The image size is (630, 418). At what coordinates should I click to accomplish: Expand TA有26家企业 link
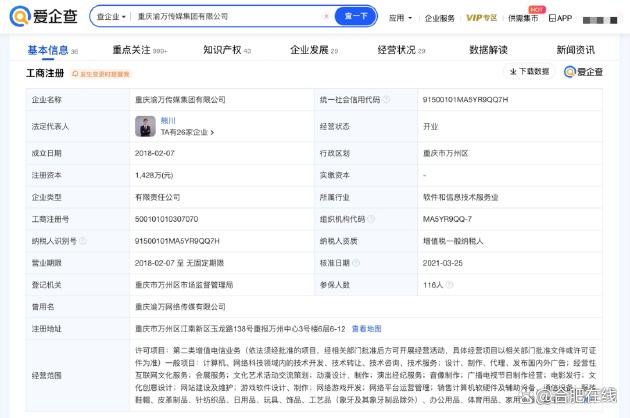coord(187,132)
